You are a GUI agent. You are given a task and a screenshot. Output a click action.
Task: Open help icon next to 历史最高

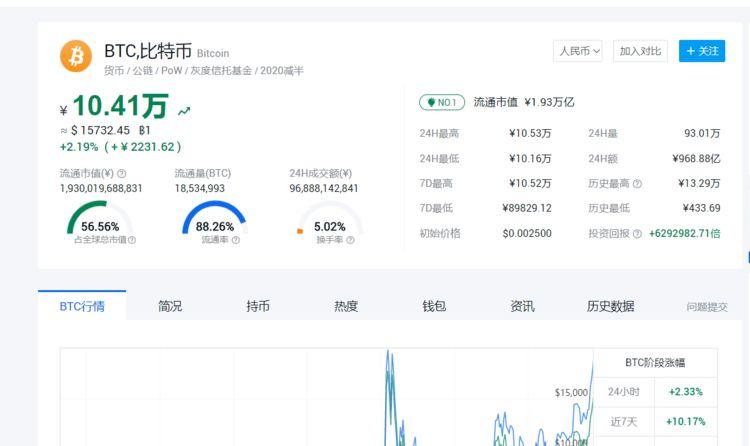tap(637, 183)
